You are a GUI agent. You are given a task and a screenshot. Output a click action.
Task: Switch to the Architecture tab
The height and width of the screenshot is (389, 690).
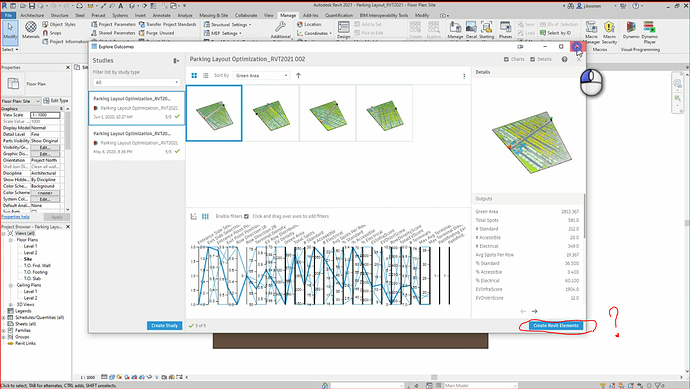[x=32, y=15]
